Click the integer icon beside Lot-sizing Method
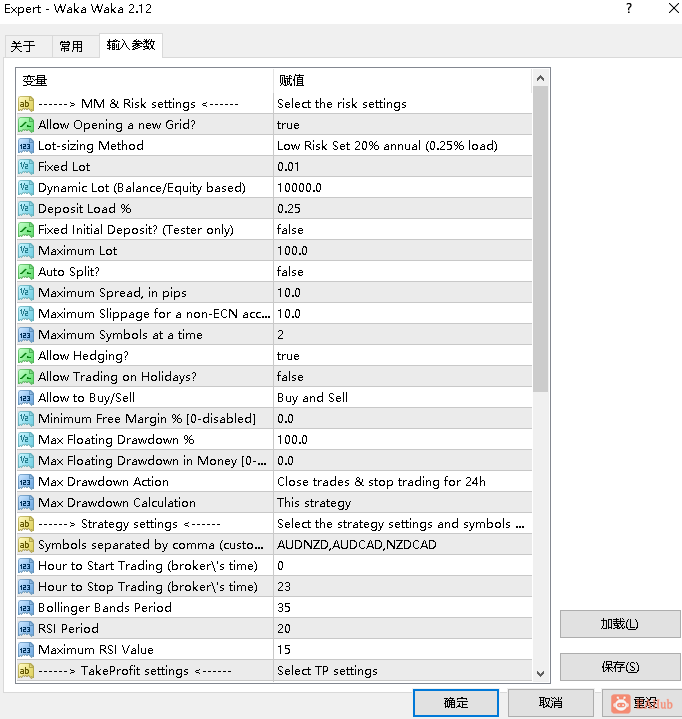The width and height of the screenshot is (682, 719). [26, 146]
